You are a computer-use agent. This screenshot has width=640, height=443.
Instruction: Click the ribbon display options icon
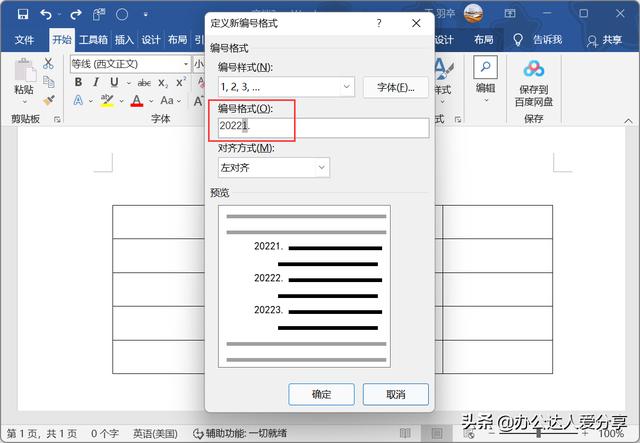click(510, 14)
